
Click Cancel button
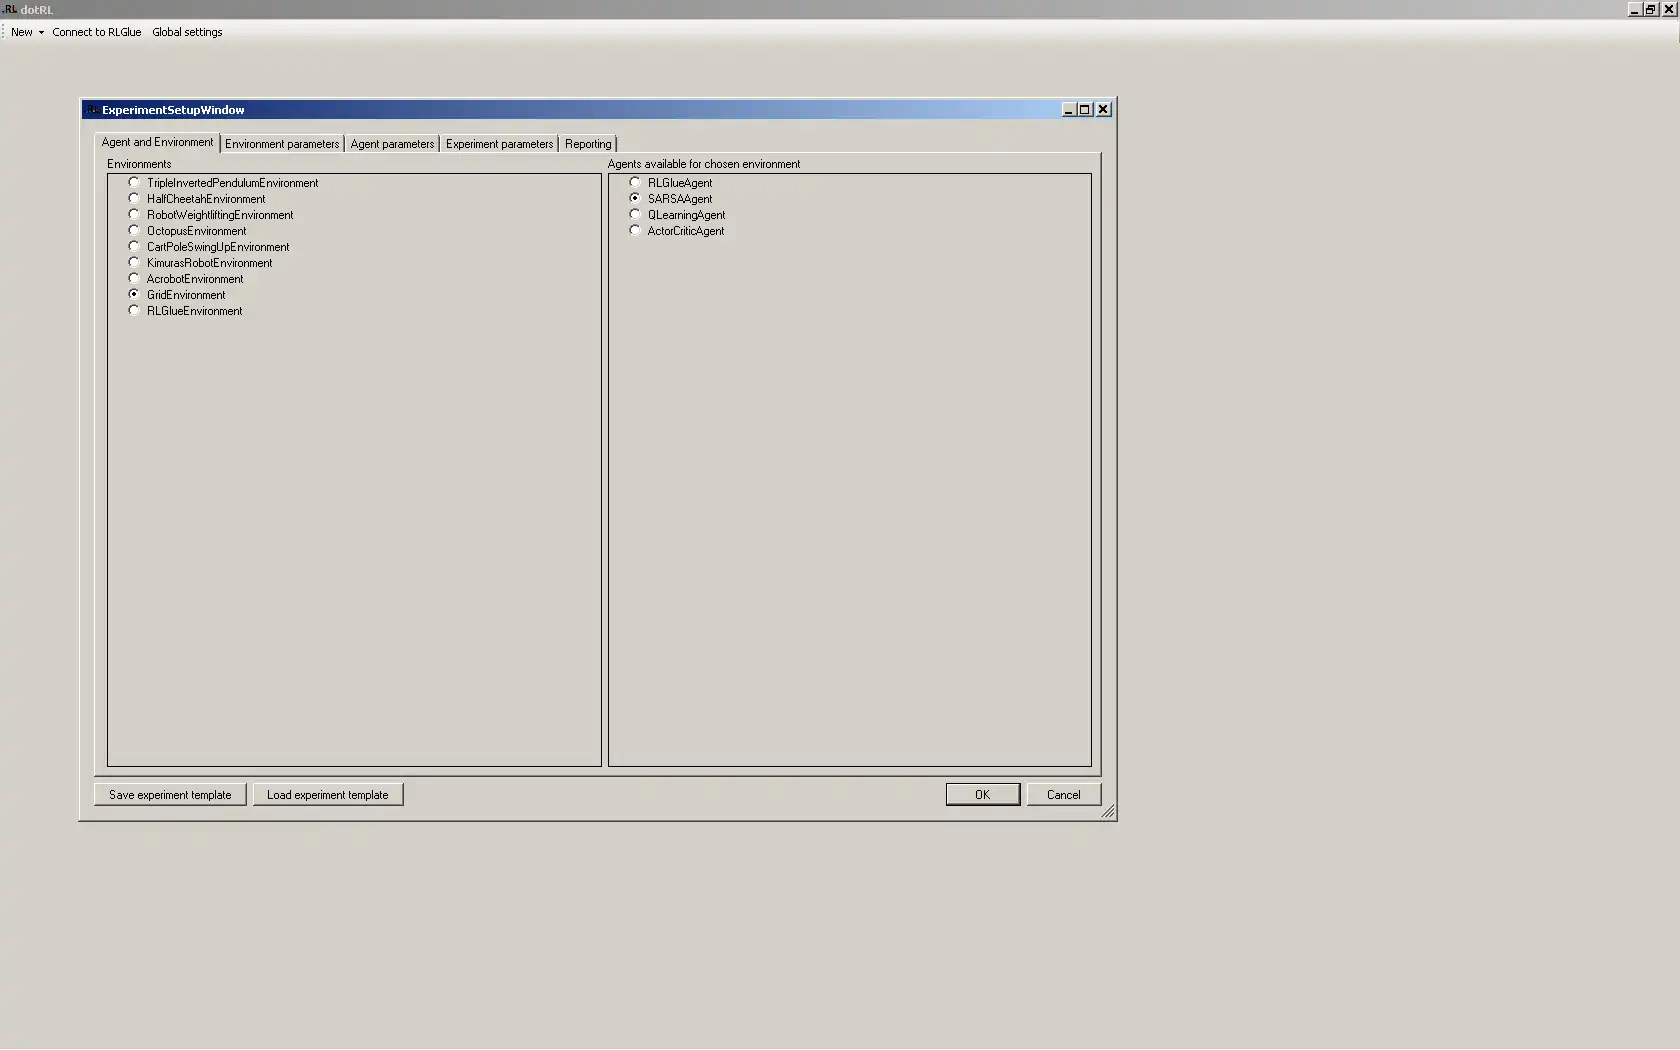click(1064, 795)
